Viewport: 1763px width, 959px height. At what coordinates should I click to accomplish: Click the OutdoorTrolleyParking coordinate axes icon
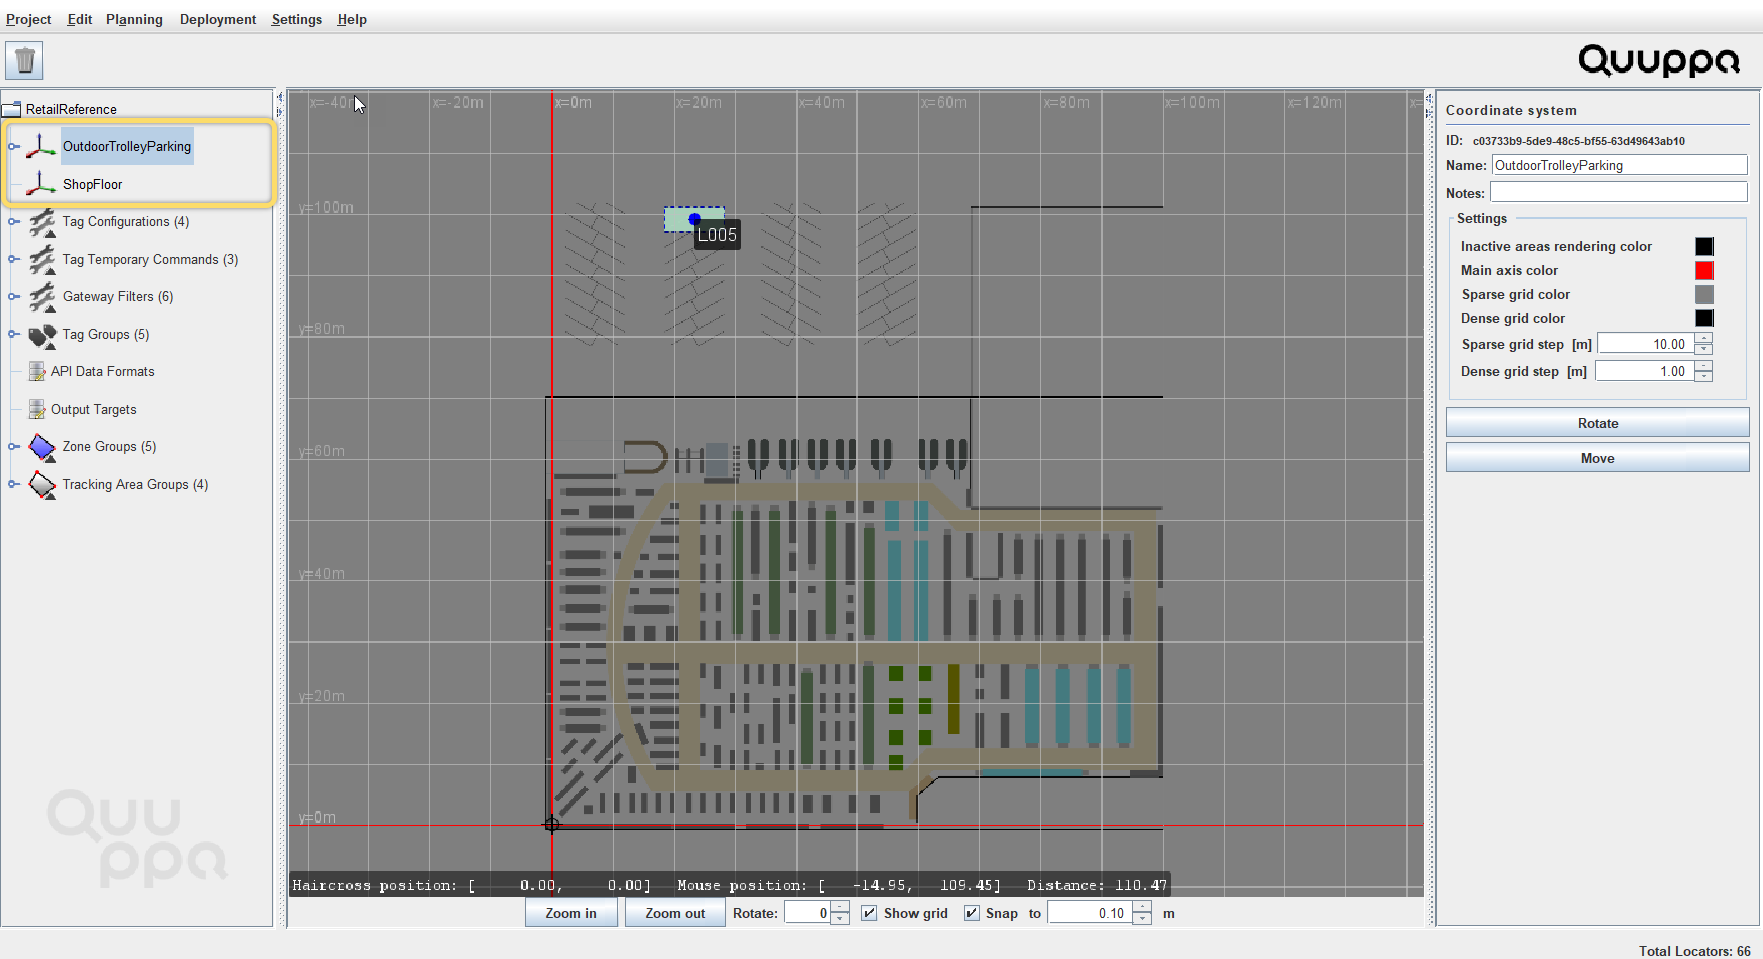(x=41, y=146)
